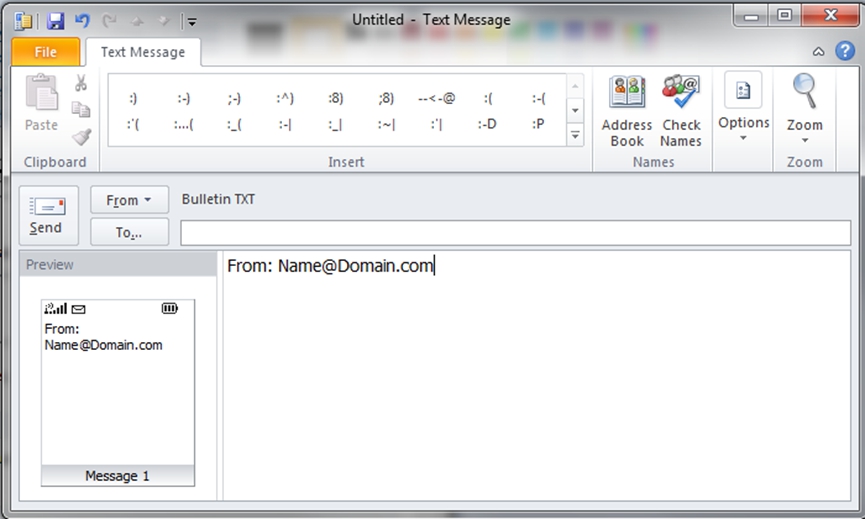The height and width of the screenshot is (519, 865).
Task: Insert the ;-) winking emoticon
Action: click(x=234, y=98)
